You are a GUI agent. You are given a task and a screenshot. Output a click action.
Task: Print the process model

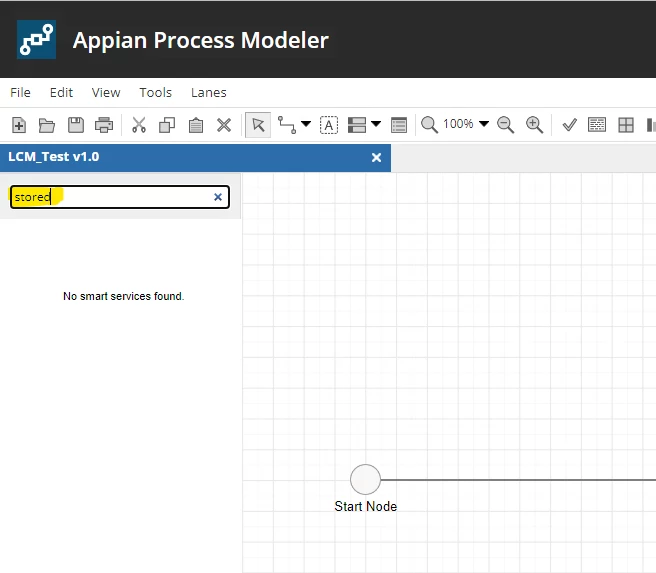(x=104, y=125)
